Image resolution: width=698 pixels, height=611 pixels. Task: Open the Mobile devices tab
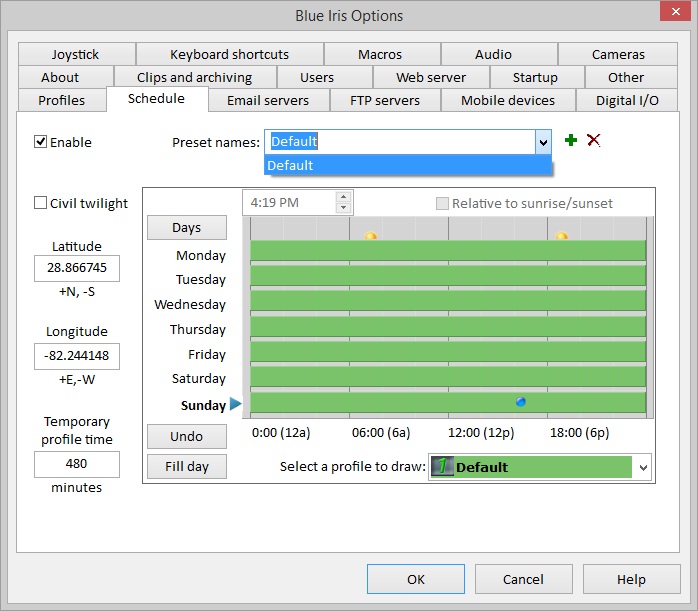click(508, 101)
